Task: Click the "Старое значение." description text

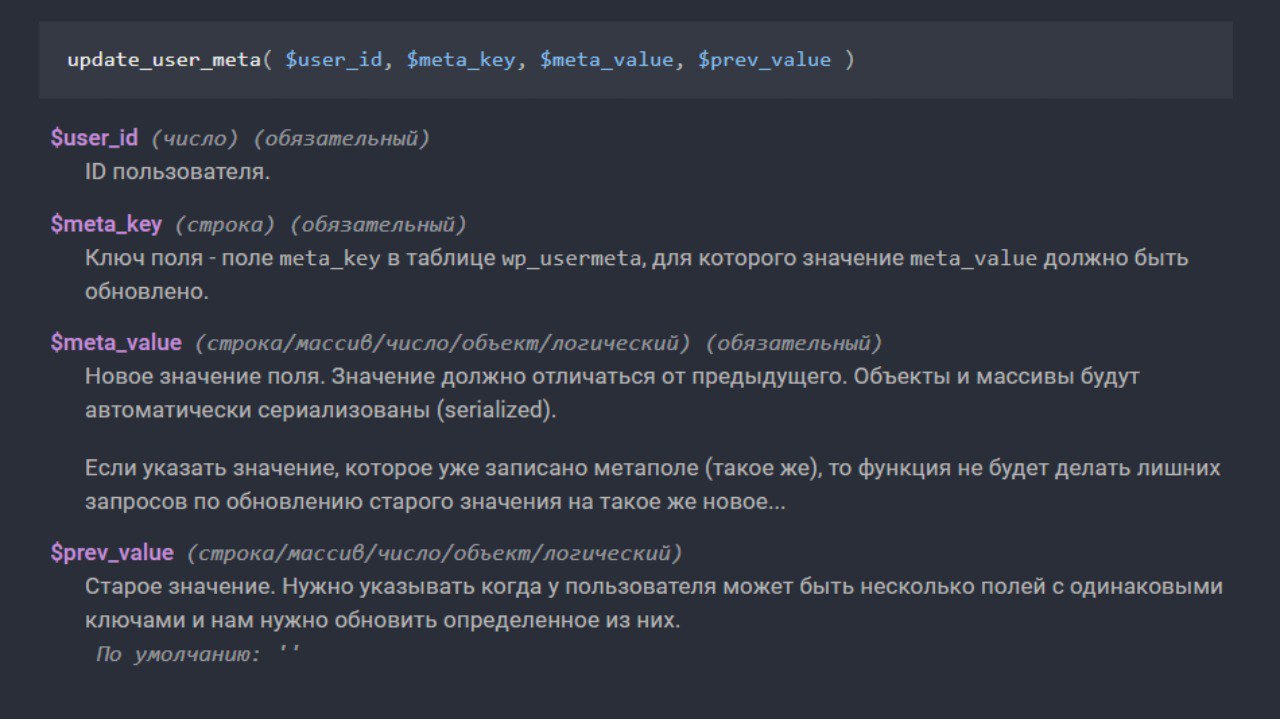Action: pos(176,586)
